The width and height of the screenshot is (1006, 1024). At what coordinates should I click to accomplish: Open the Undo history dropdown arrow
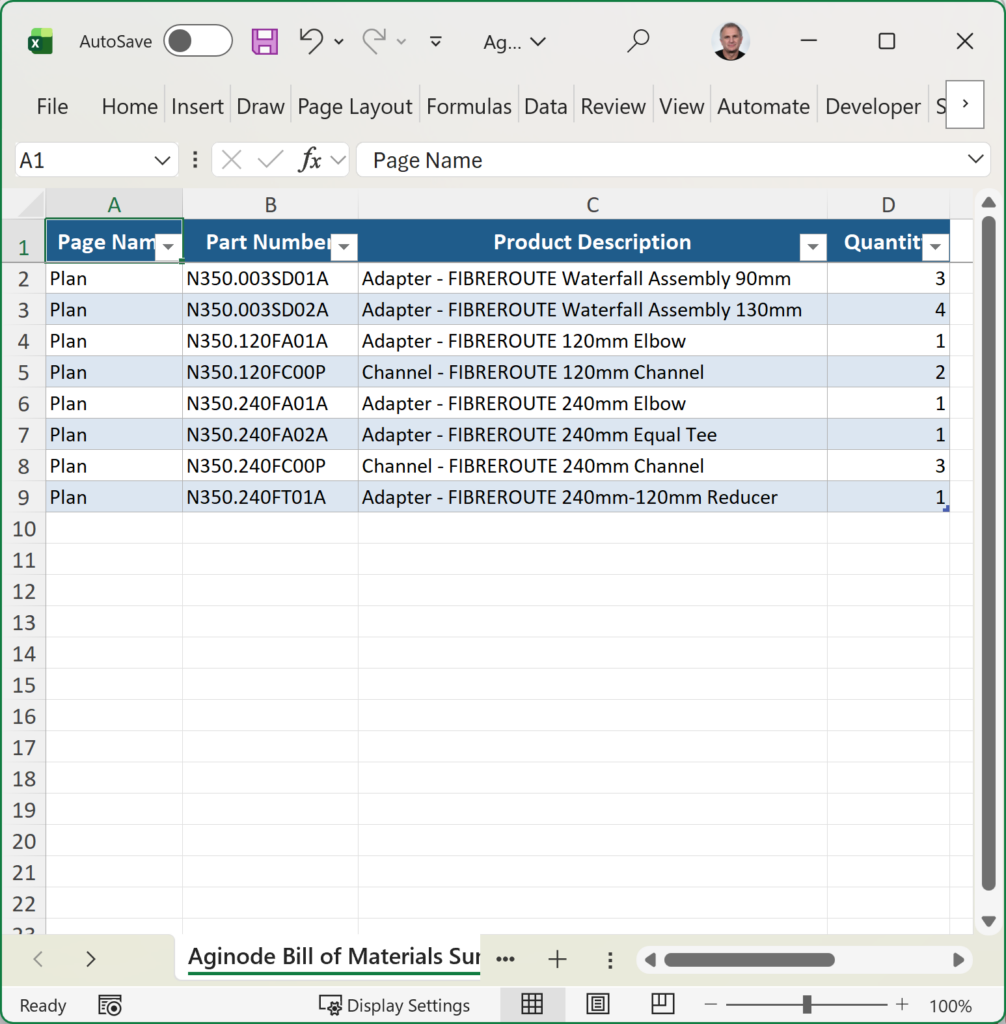pos(338,42)
